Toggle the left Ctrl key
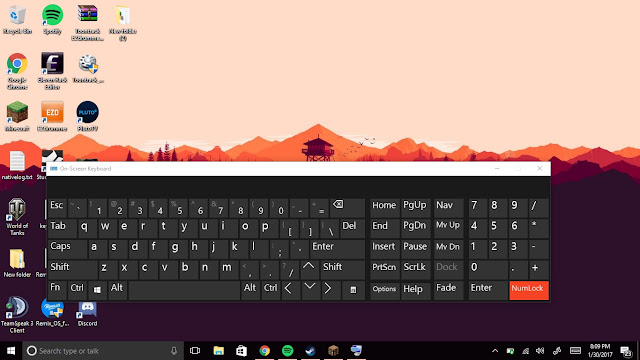 pyautogui.click(x=77, y=290)
